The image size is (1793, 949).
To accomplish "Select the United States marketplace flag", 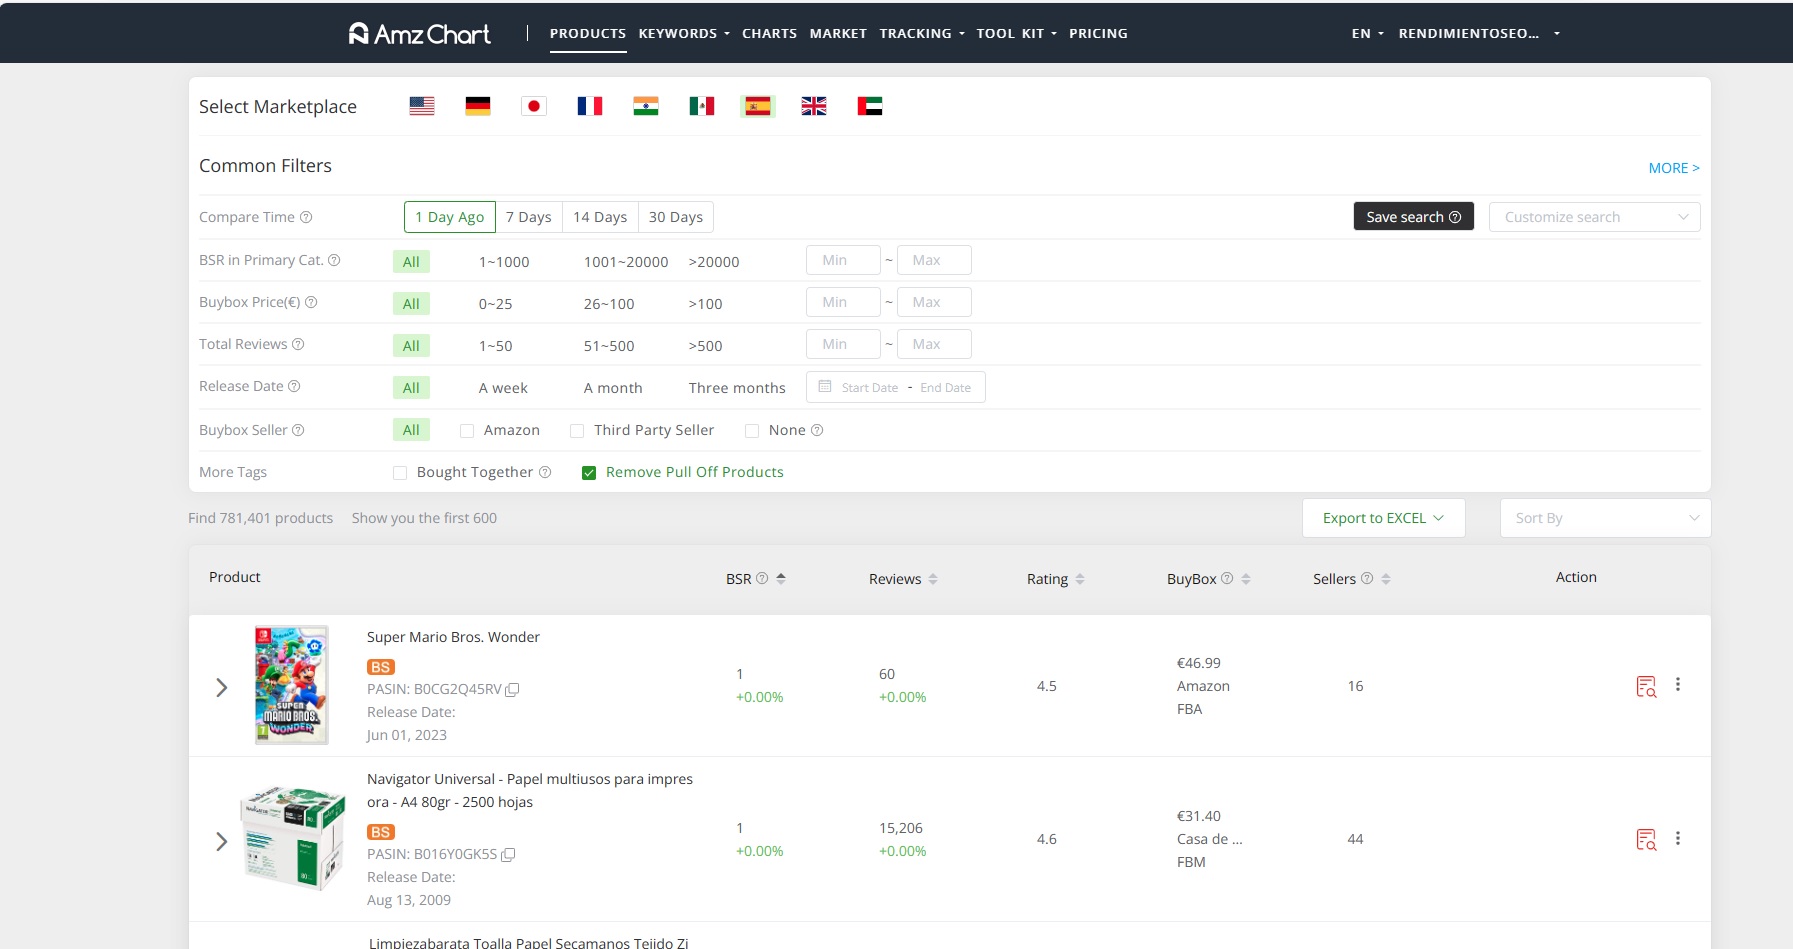I will click(422, 106).
